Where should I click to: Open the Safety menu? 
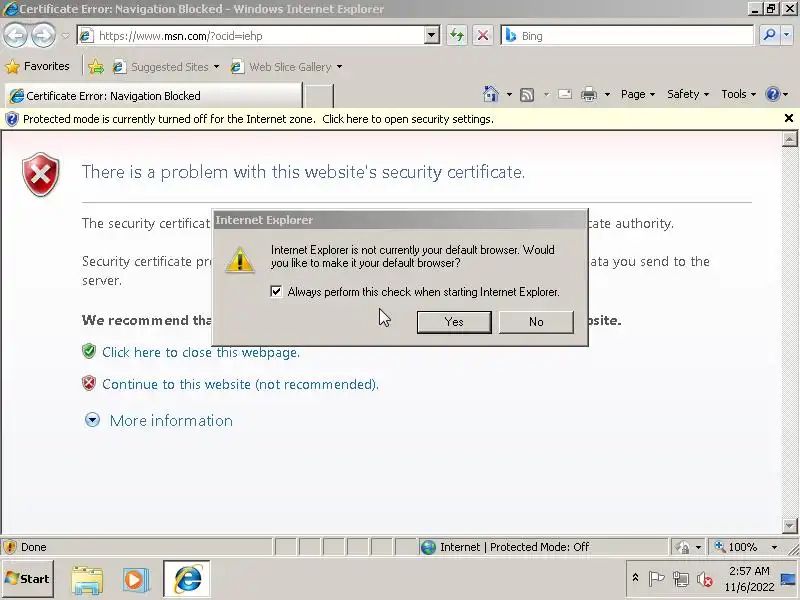(688, 94)
